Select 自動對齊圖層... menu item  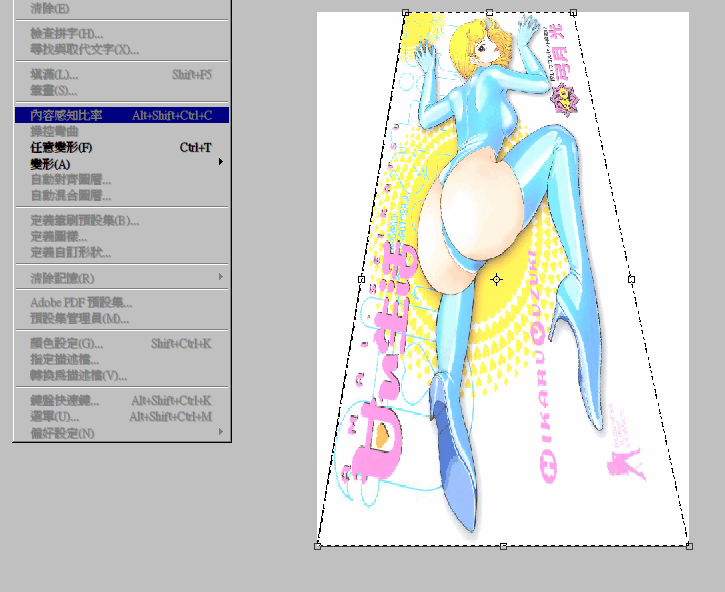pyautogui.click(x=122, y=179)
